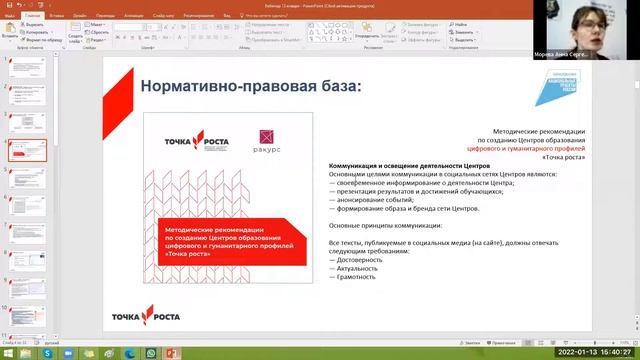Screen dimensions: 640x360
Task: Toggle underline formatting
Action: (132, 38)
